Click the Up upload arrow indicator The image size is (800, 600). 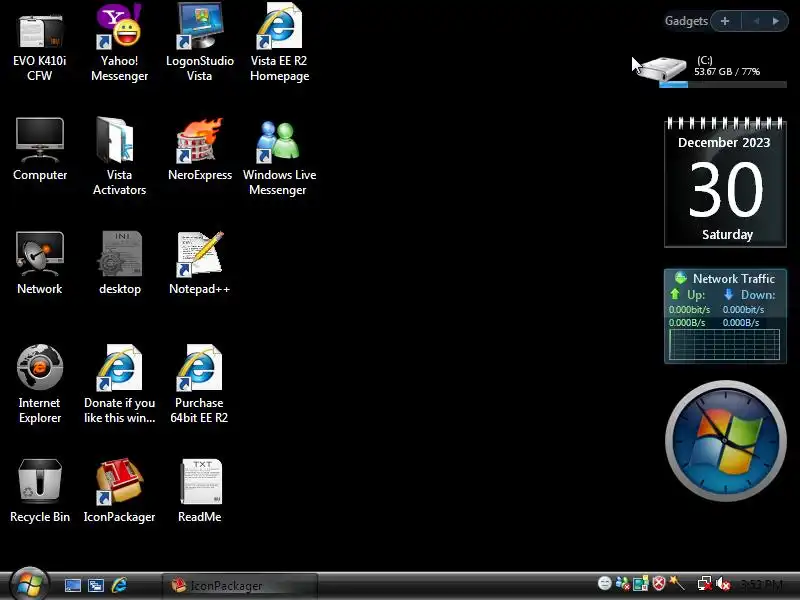(675, 294)
